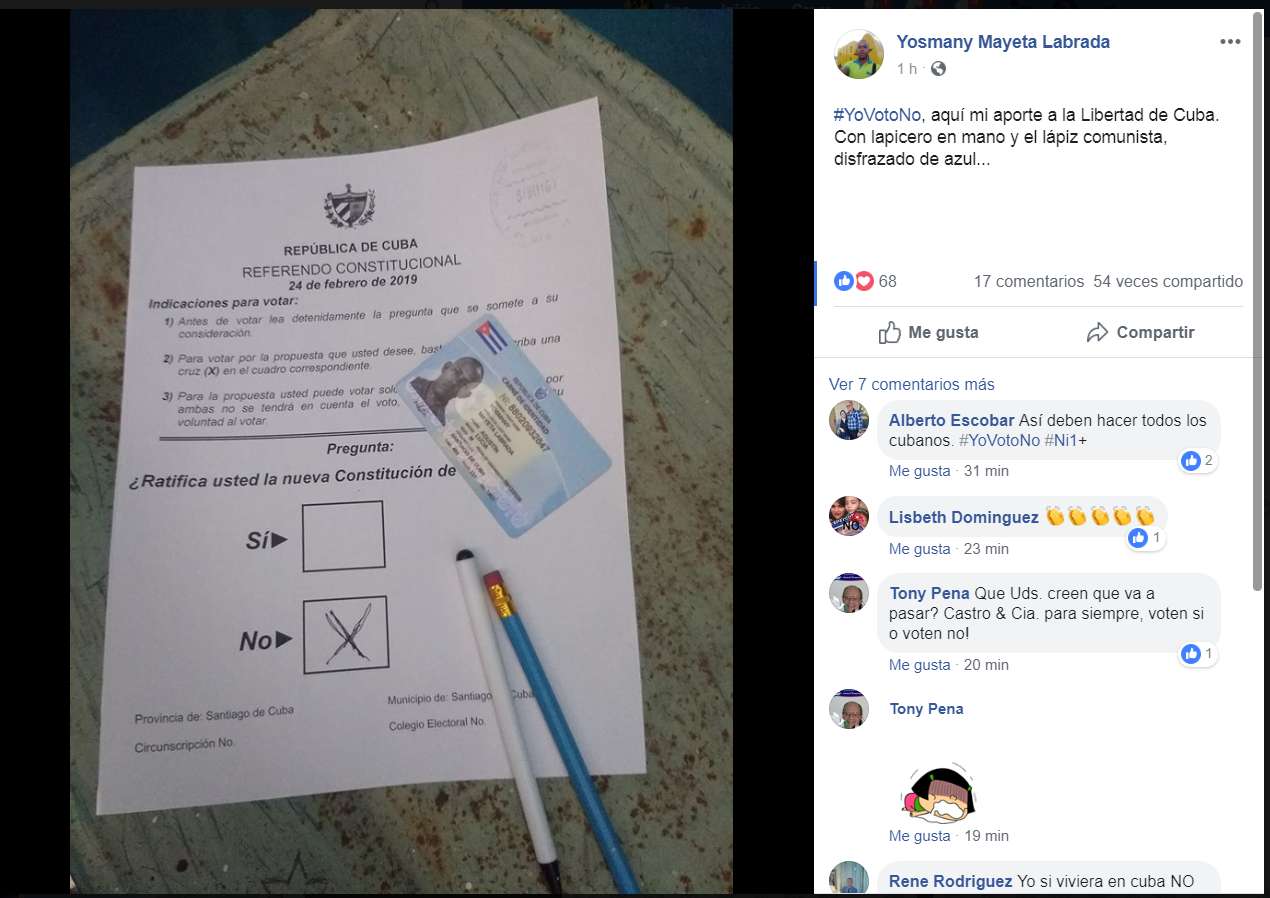Screen dimensions: 1270x898
Task: Open the three-dots post options menu
Action: 1229,42
